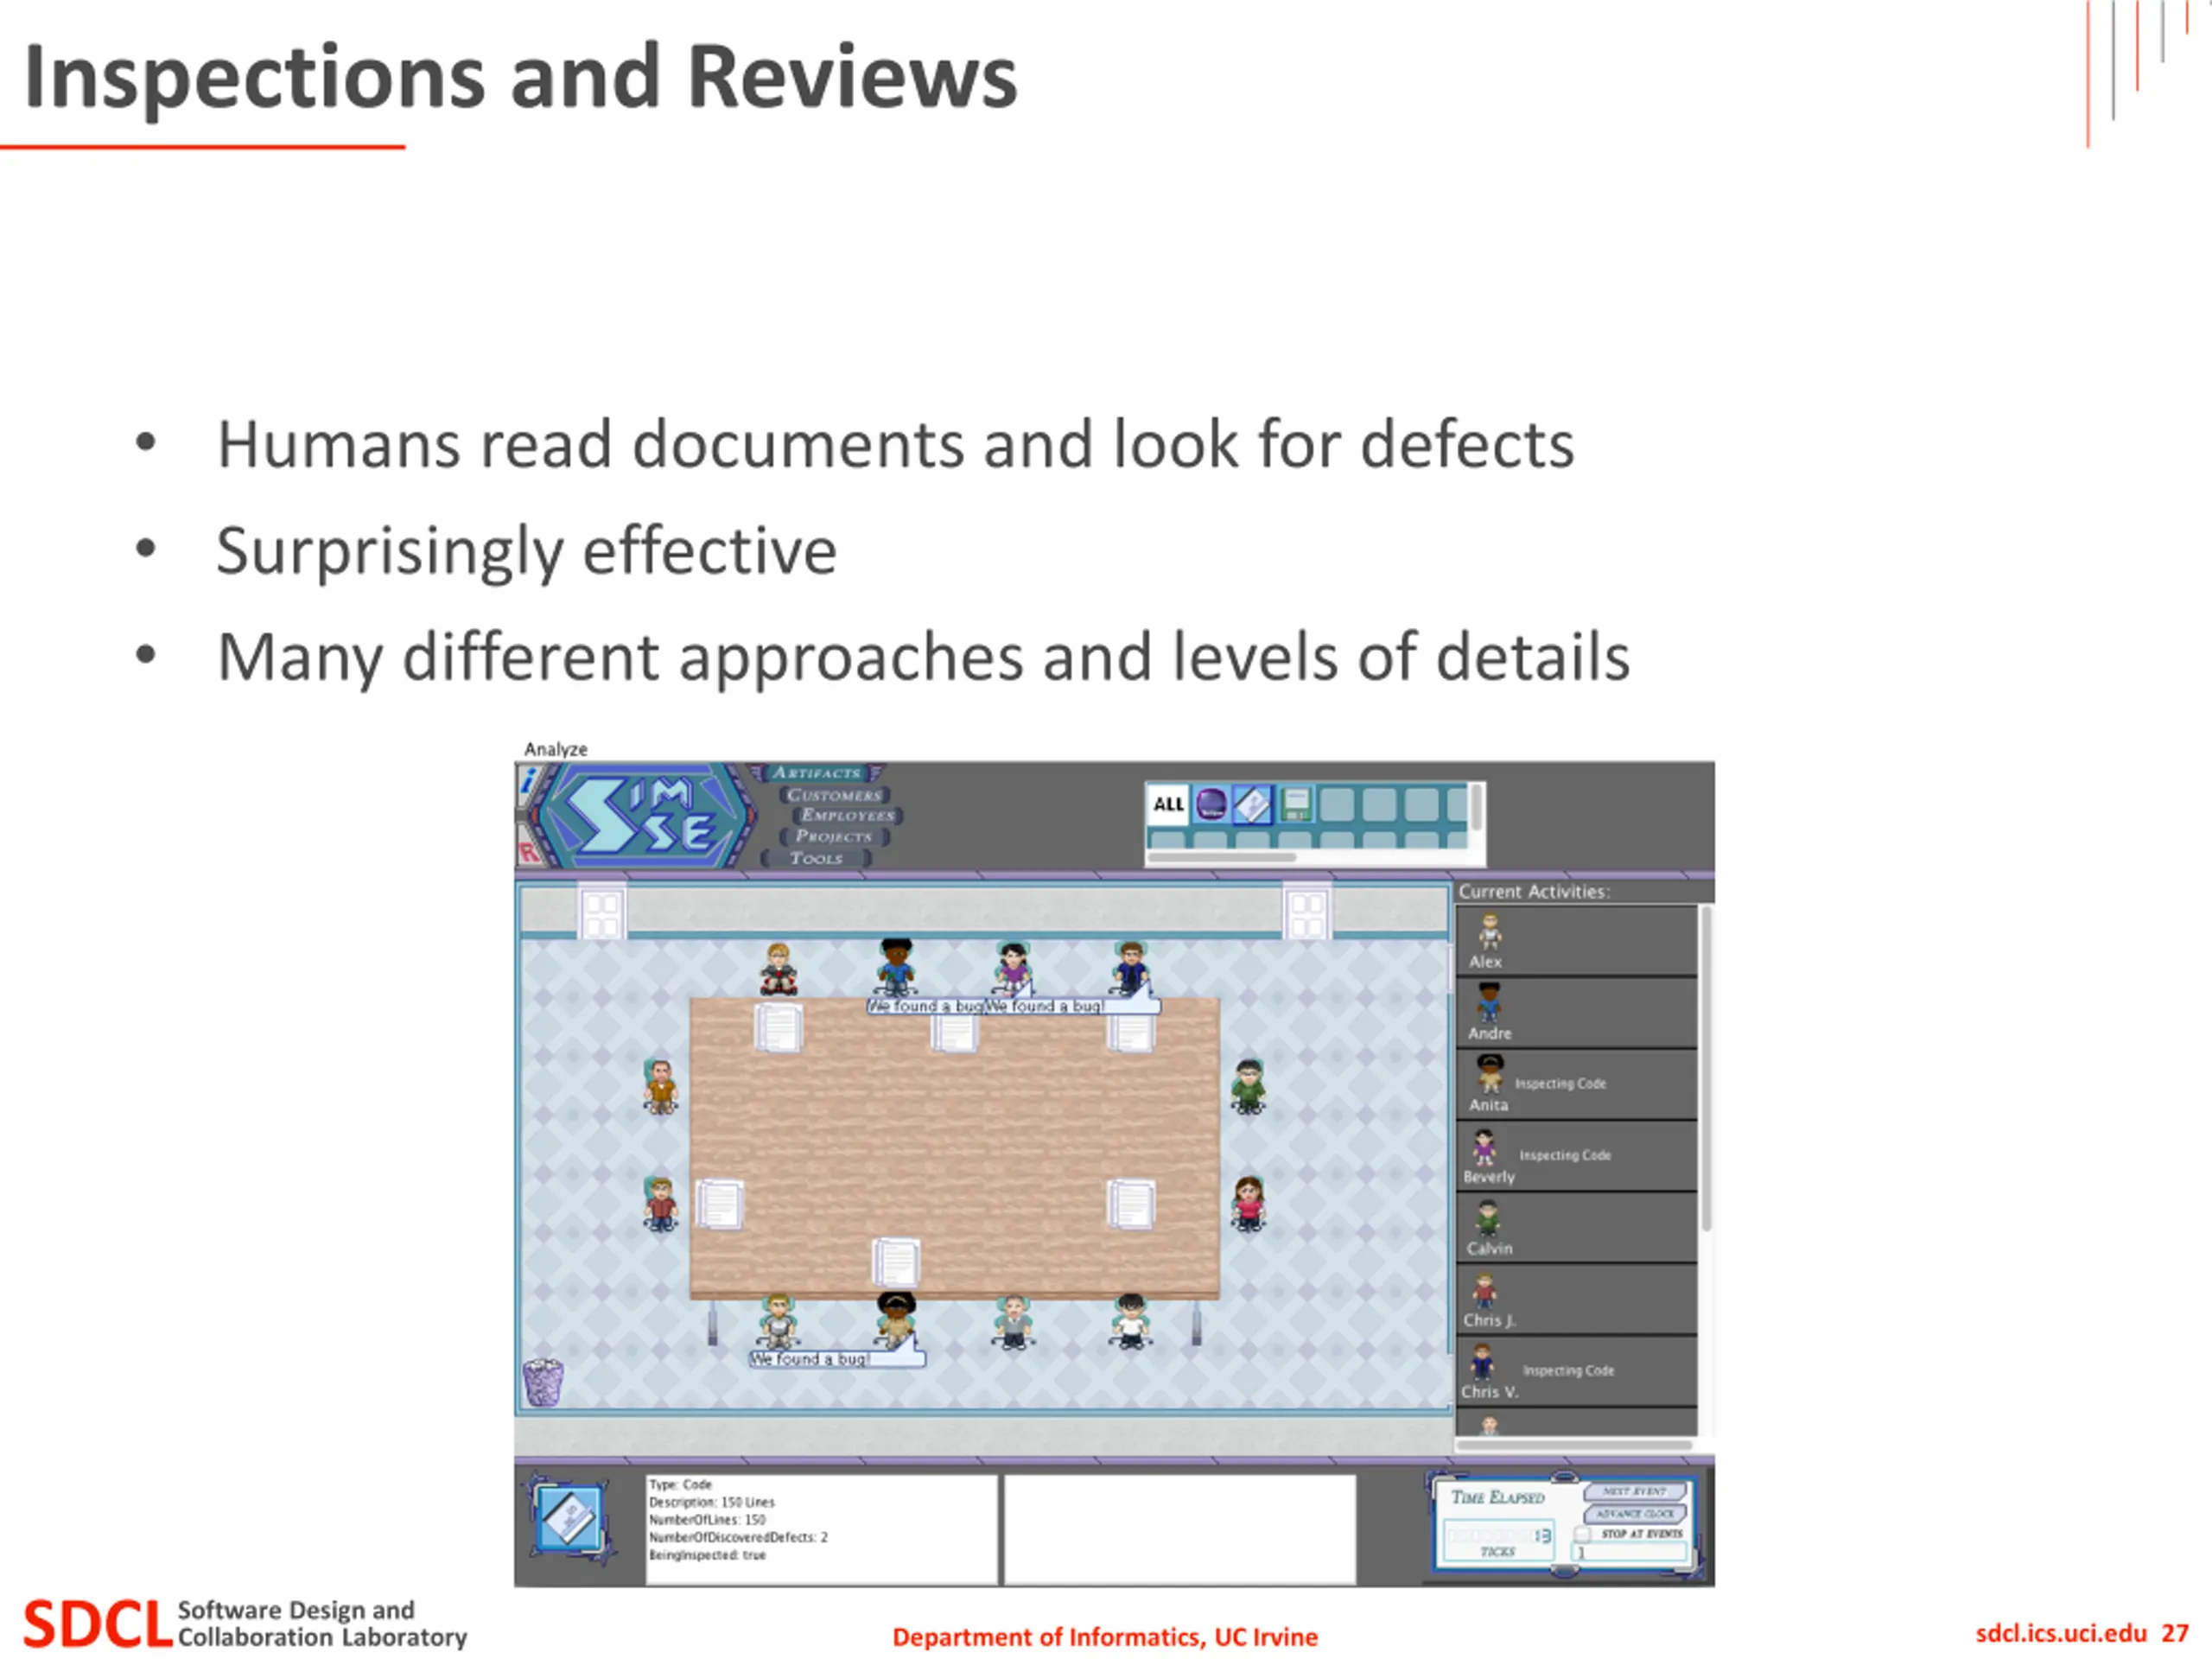Click the SimSE info 'i' icon

(x=527, y=782)
